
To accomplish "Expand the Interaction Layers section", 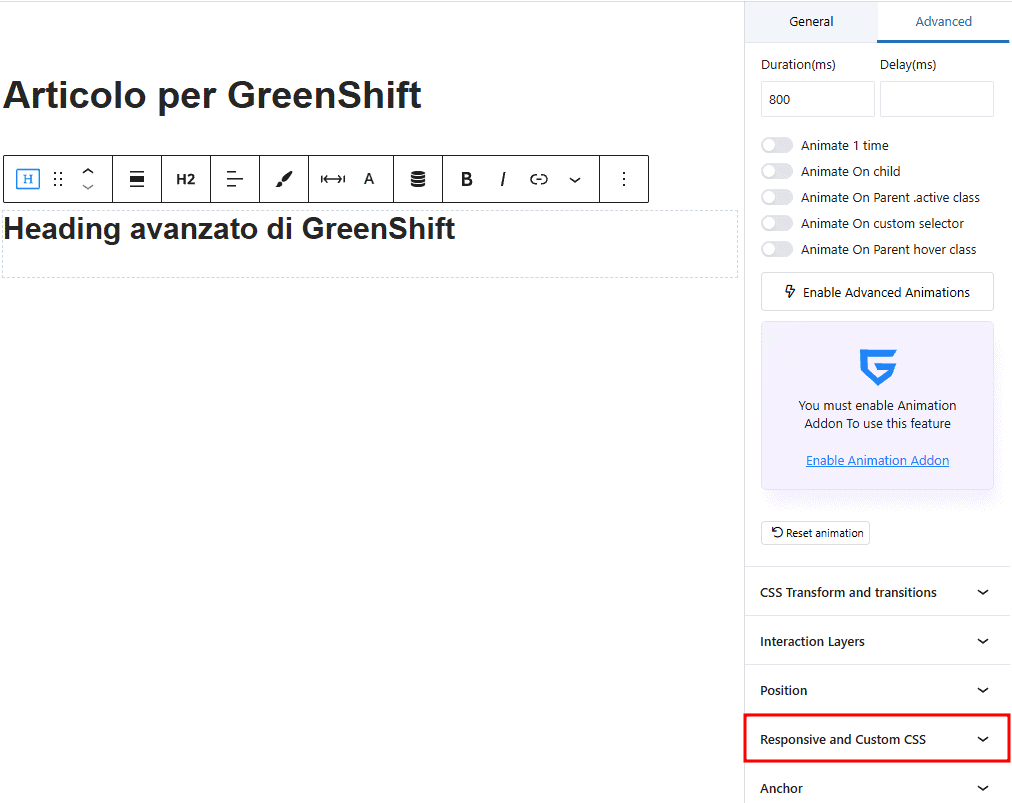I will coord(877,641).
